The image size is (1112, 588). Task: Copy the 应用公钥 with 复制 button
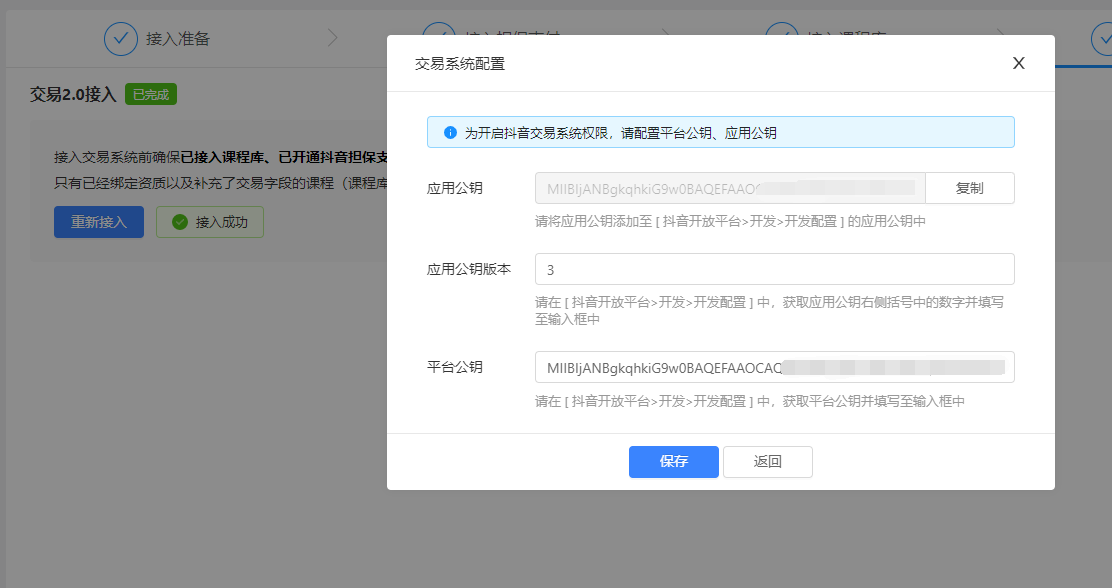969,188
